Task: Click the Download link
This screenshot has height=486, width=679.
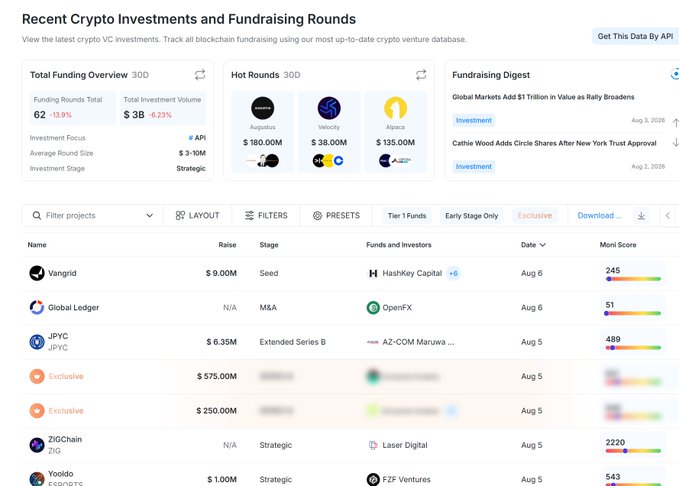Action: pos(599,216)
